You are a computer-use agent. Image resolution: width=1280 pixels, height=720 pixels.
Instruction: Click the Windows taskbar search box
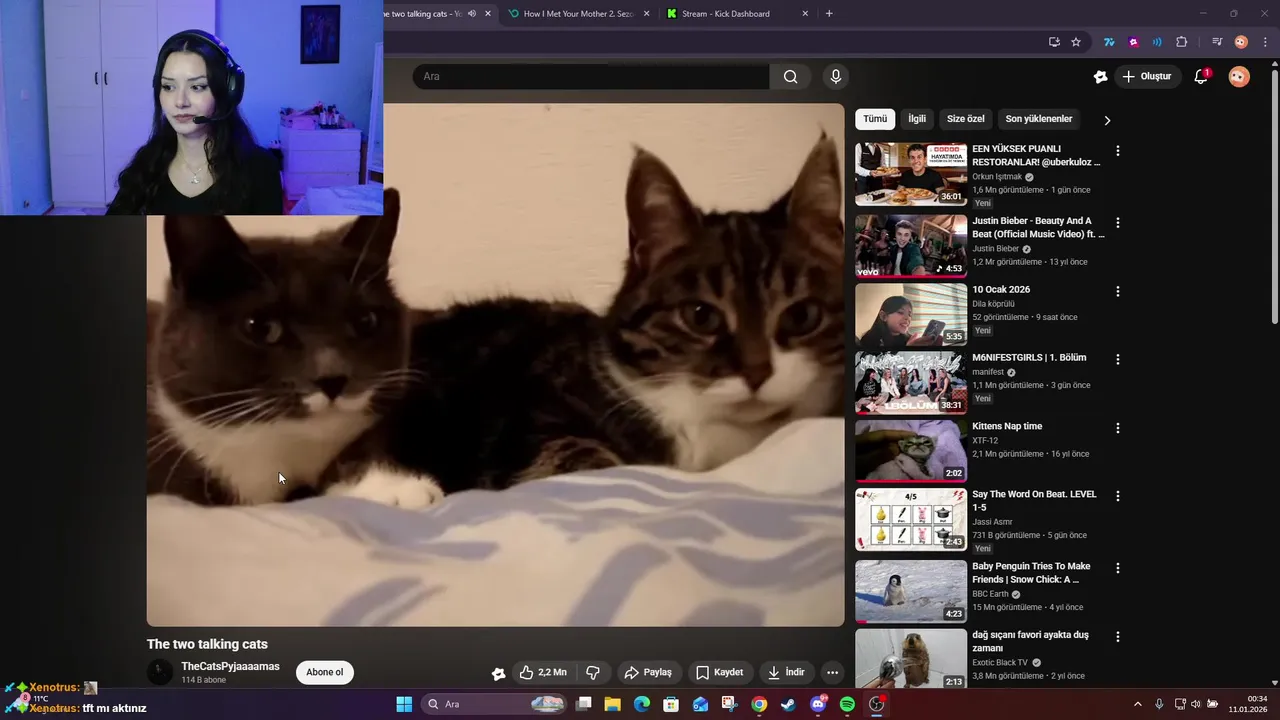point(495,704)
